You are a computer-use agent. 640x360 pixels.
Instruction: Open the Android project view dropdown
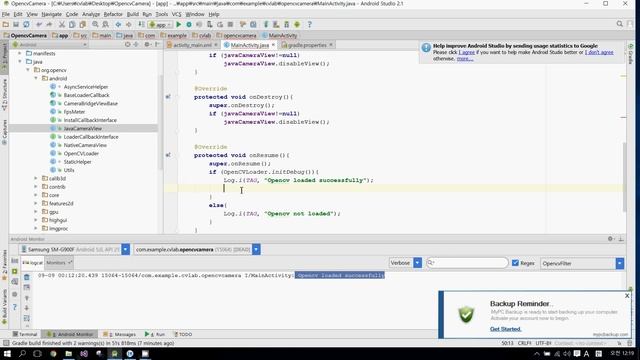coord(50,44)
